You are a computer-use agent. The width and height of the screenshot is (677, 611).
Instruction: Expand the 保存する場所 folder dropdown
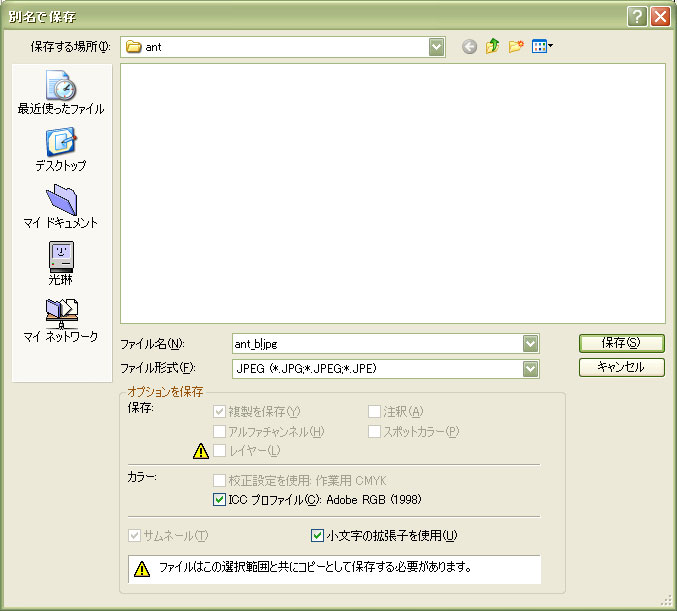click(437, 47)
